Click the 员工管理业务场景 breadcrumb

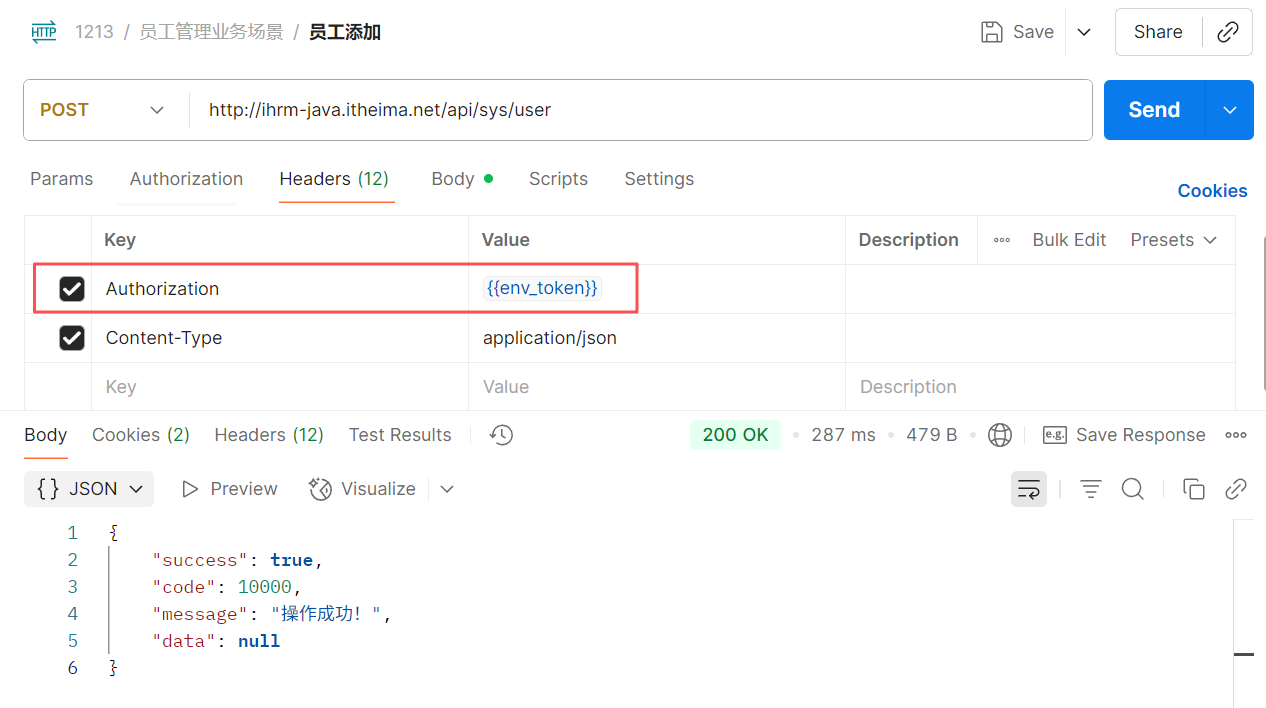coord(211,32)
